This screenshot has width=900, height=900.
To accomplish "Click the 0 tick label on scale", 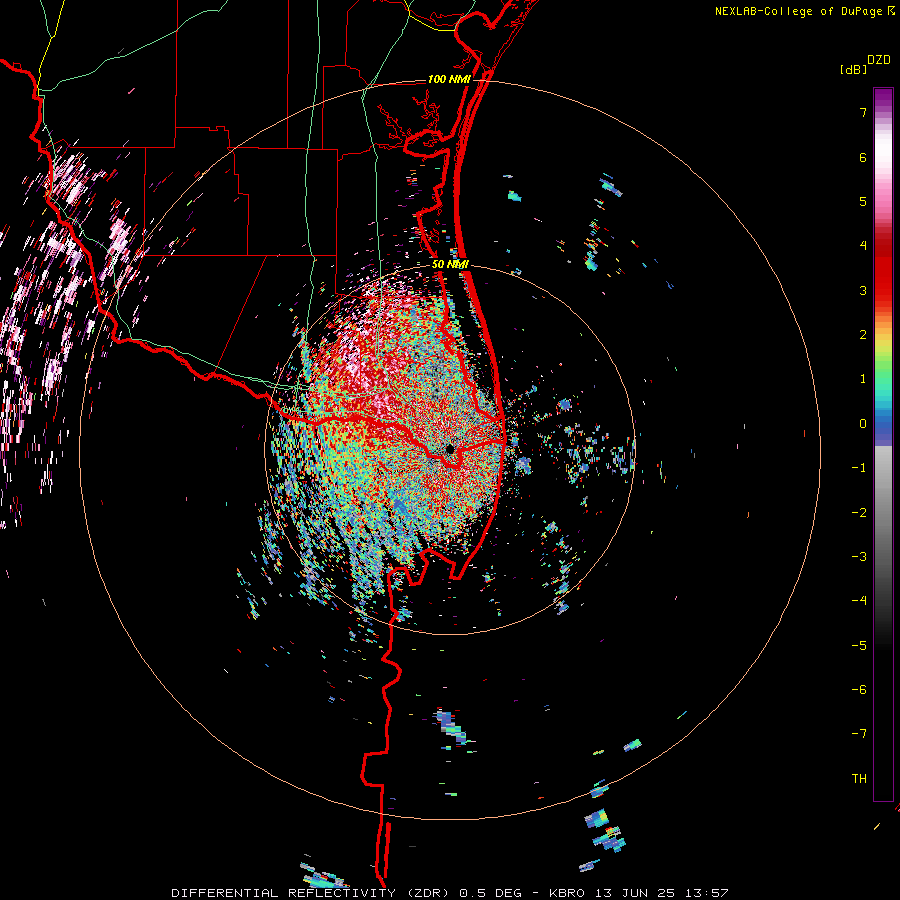I will pyautogui.click(x=863, y=424).
